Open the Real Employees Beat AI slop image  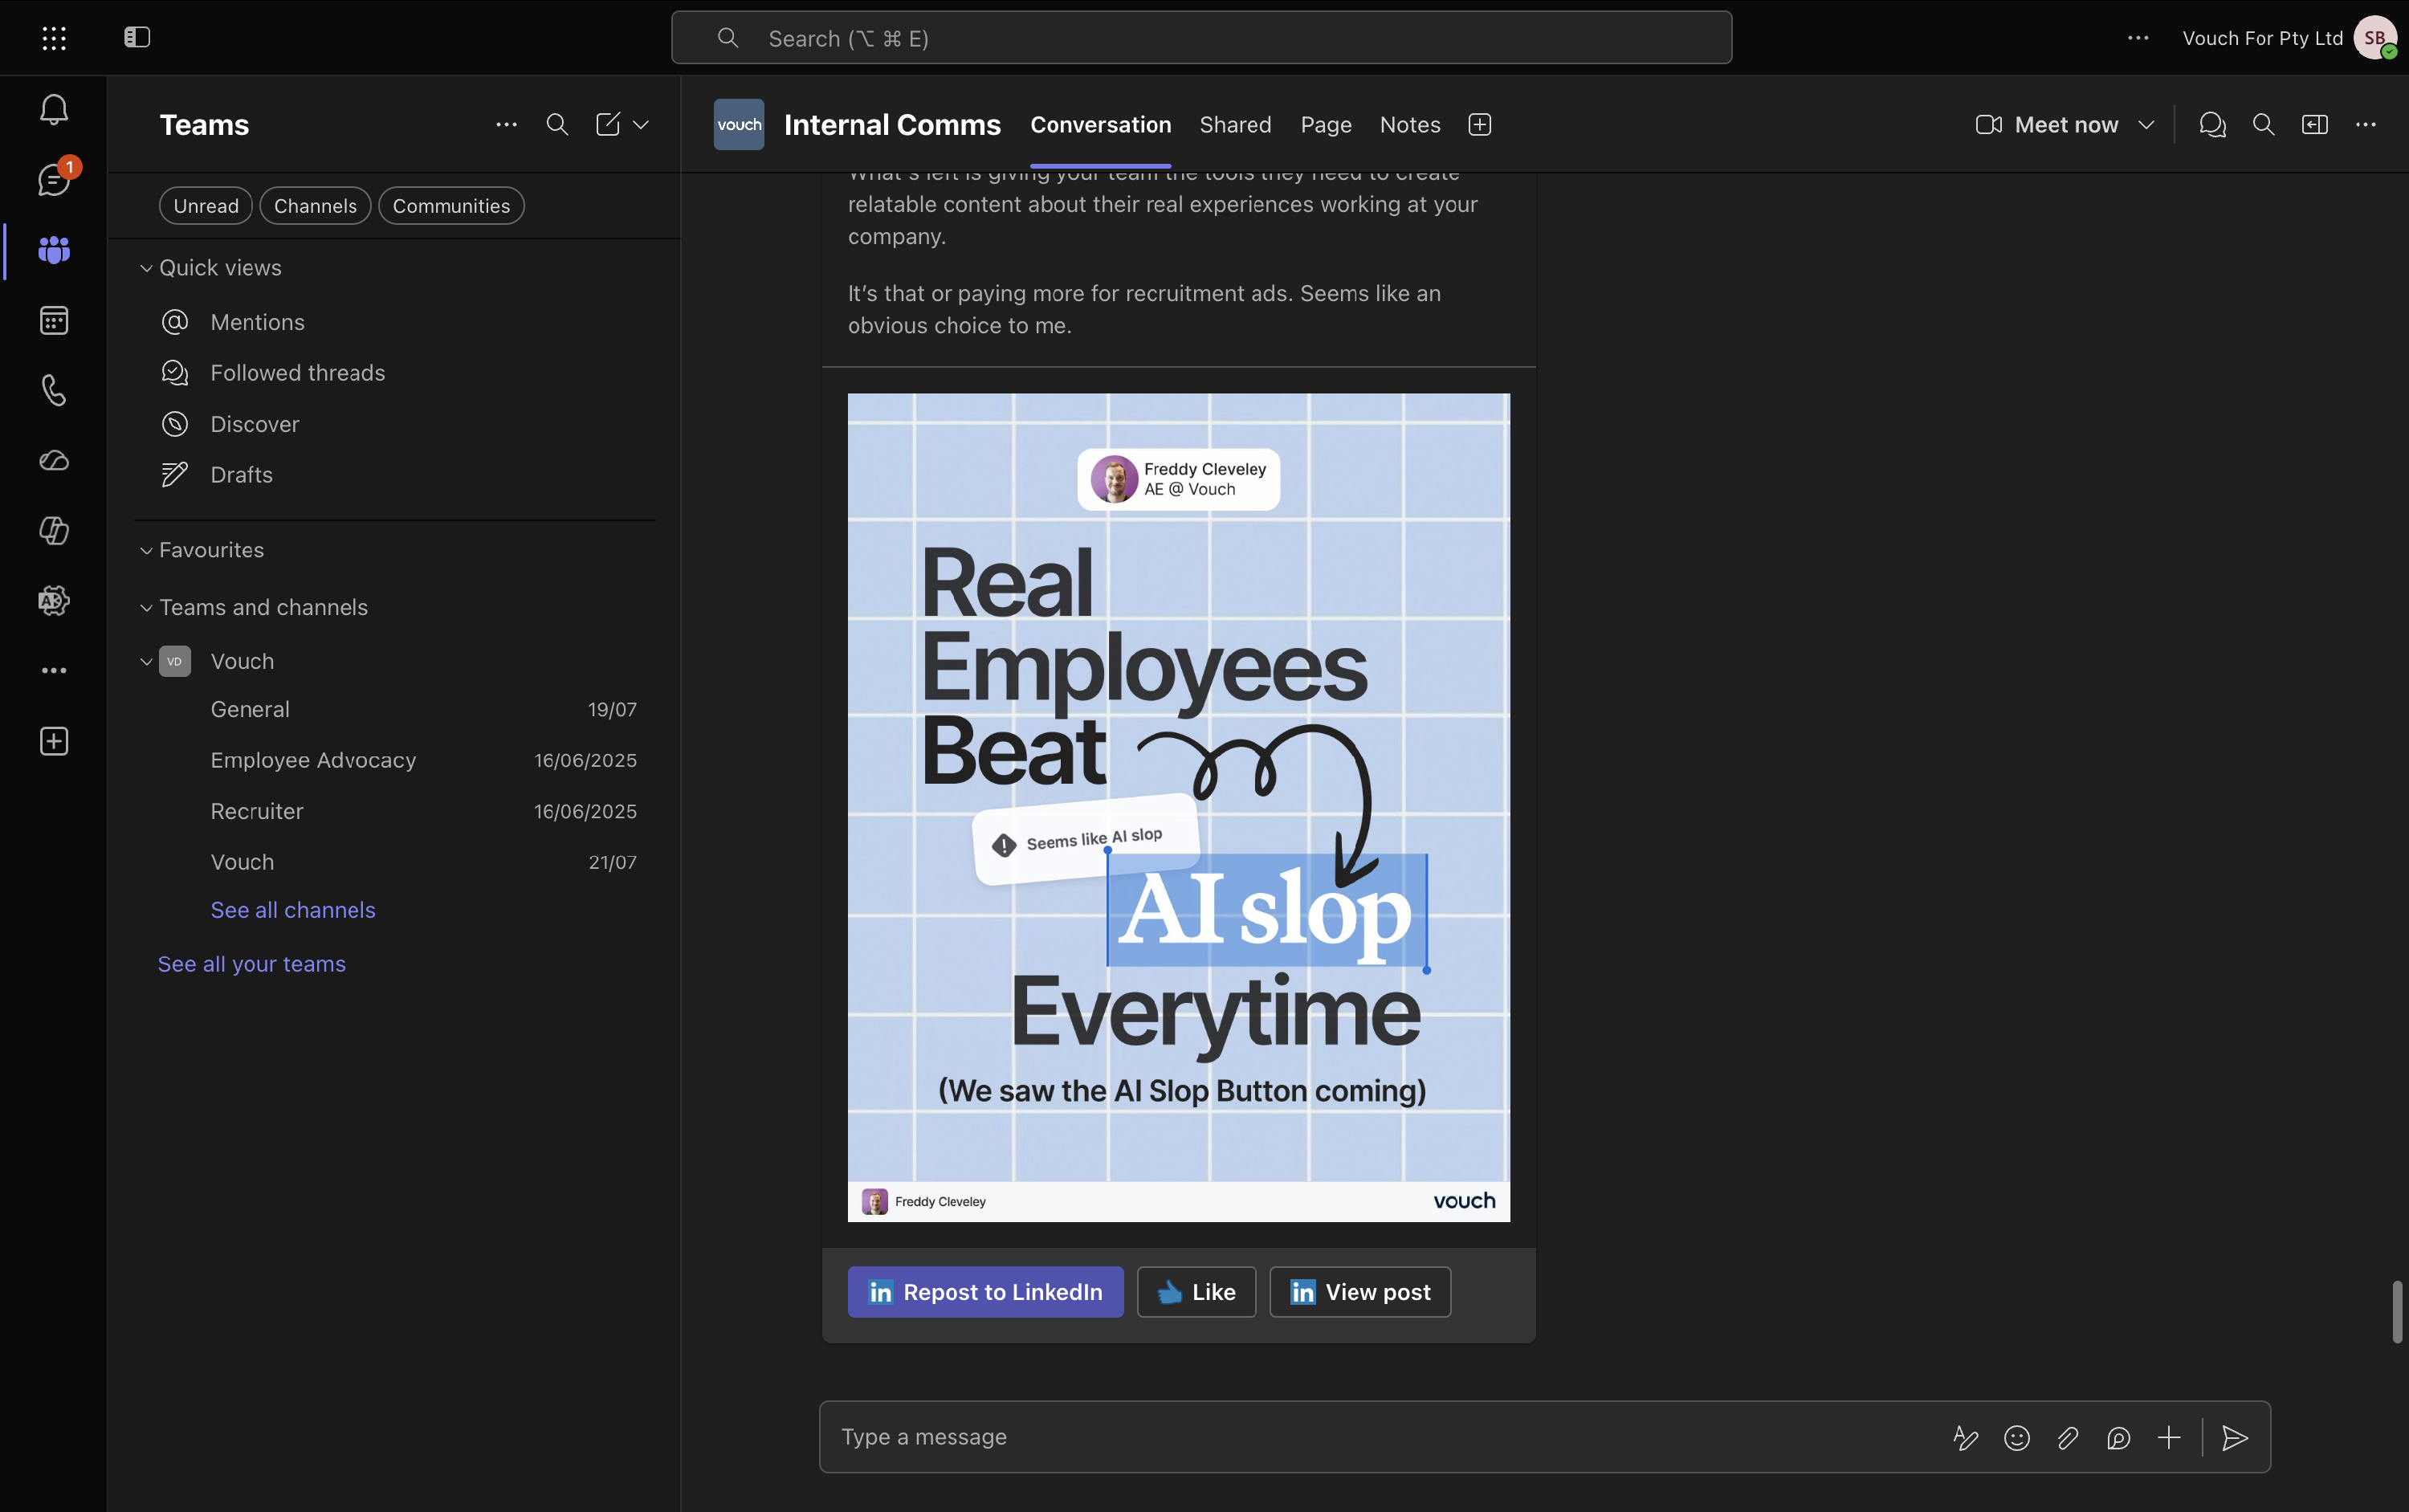point(1179,807)
